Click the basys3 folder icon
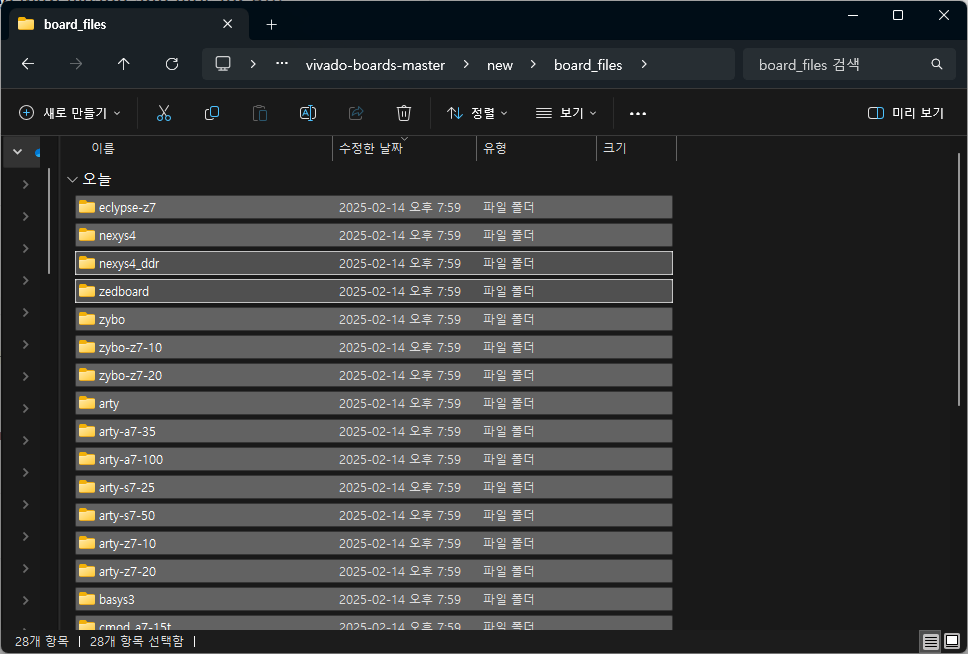Screen dimensions: 968x654 87,599
